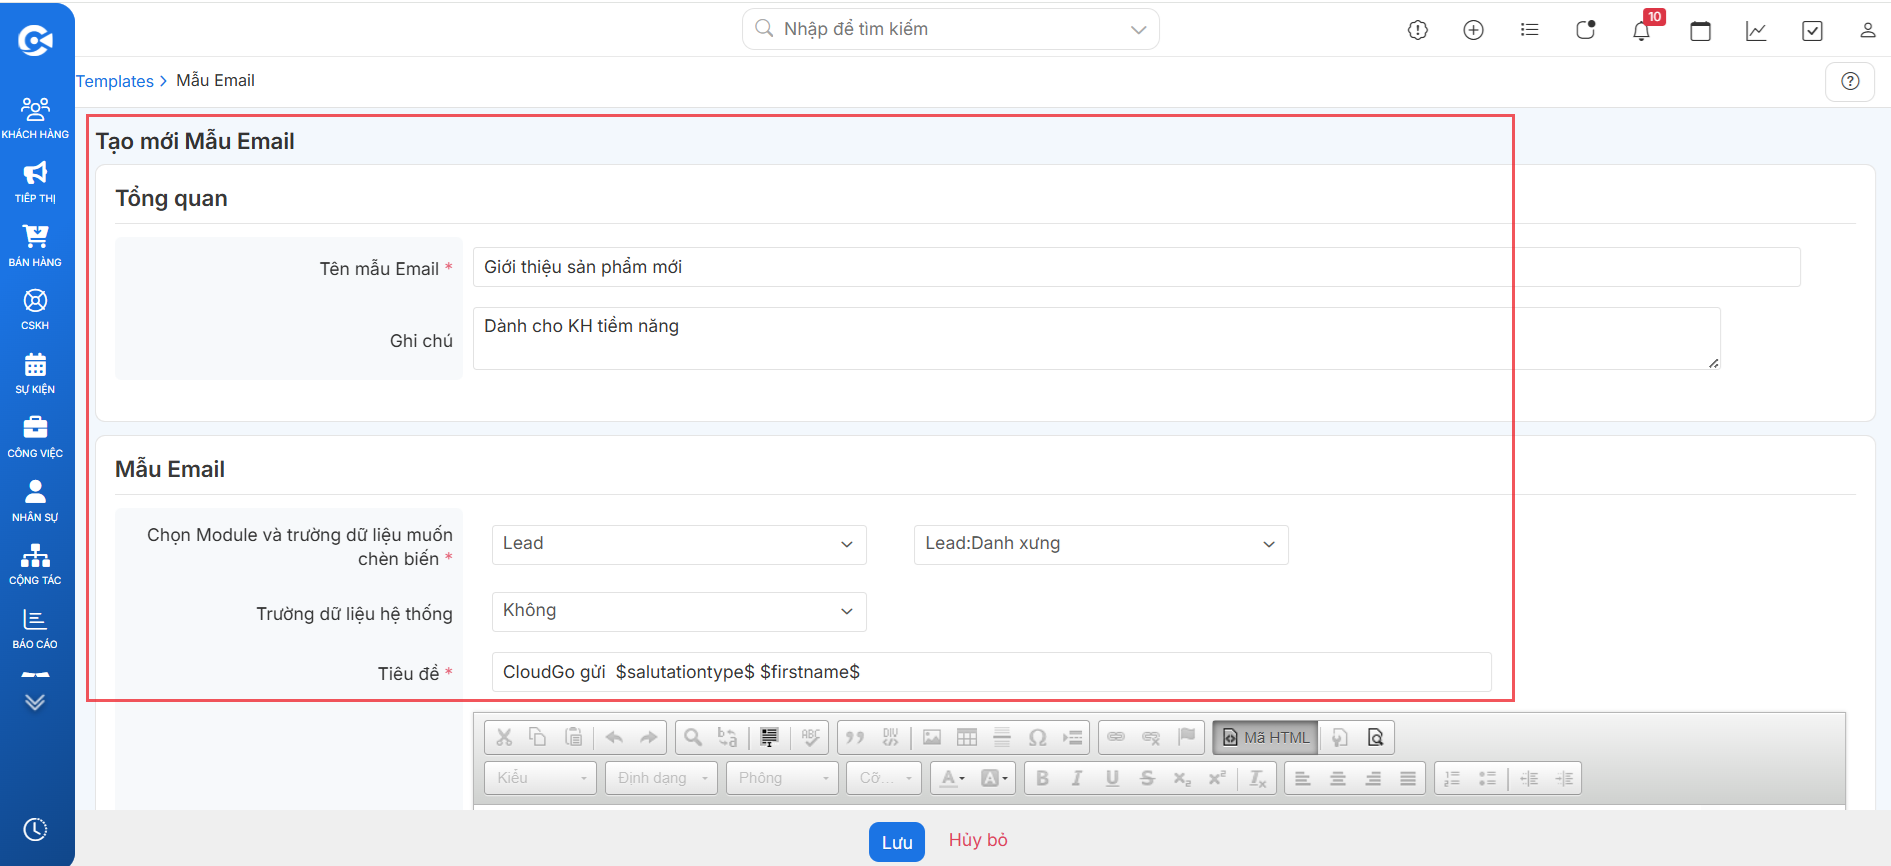Click the Tiêu đề subject field
Image resolution: width=1891 pixels, height=866 pixels.
991,672
